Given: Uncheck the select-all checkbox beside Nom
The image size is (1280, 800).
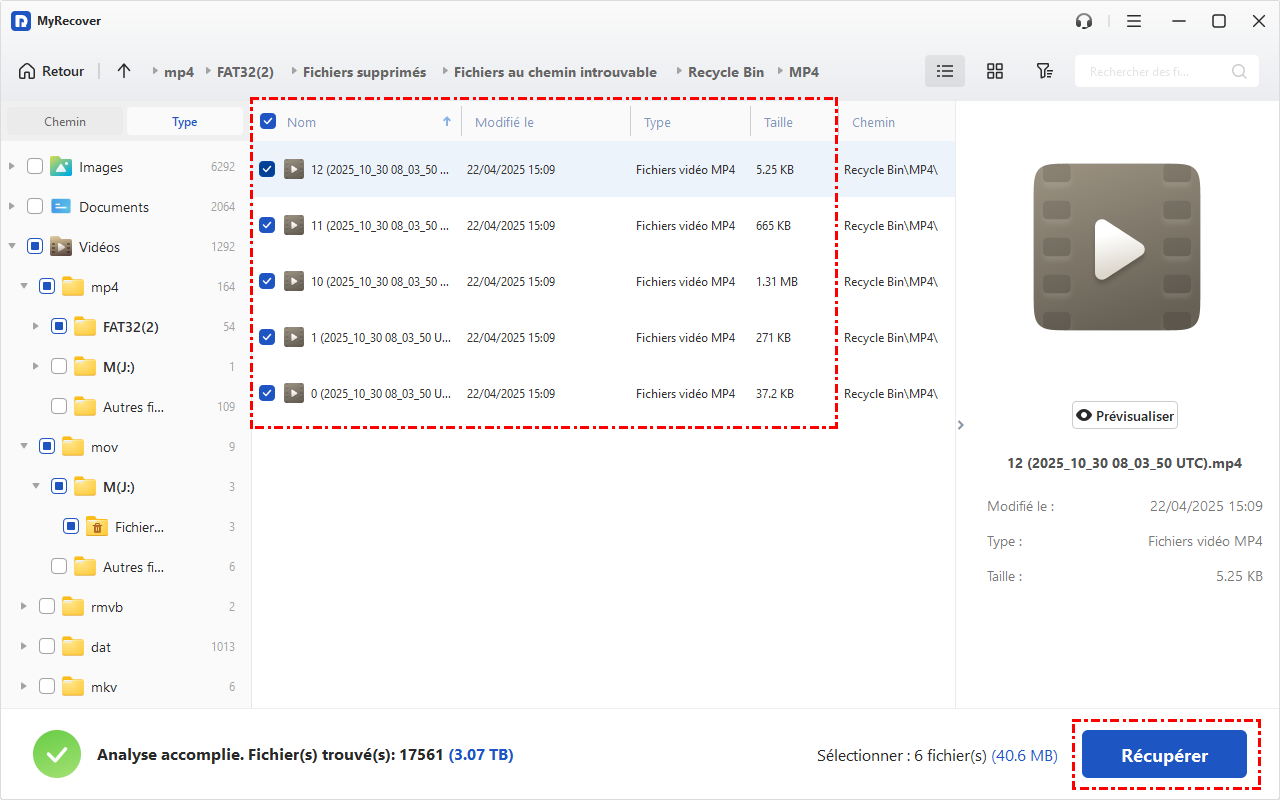Looking at the screenshot, I should (268, 122).
